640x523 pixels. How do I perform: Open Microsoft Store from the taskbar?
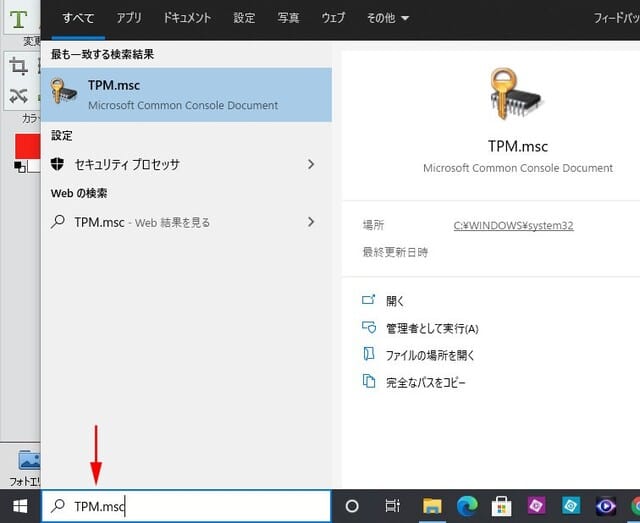502,506
